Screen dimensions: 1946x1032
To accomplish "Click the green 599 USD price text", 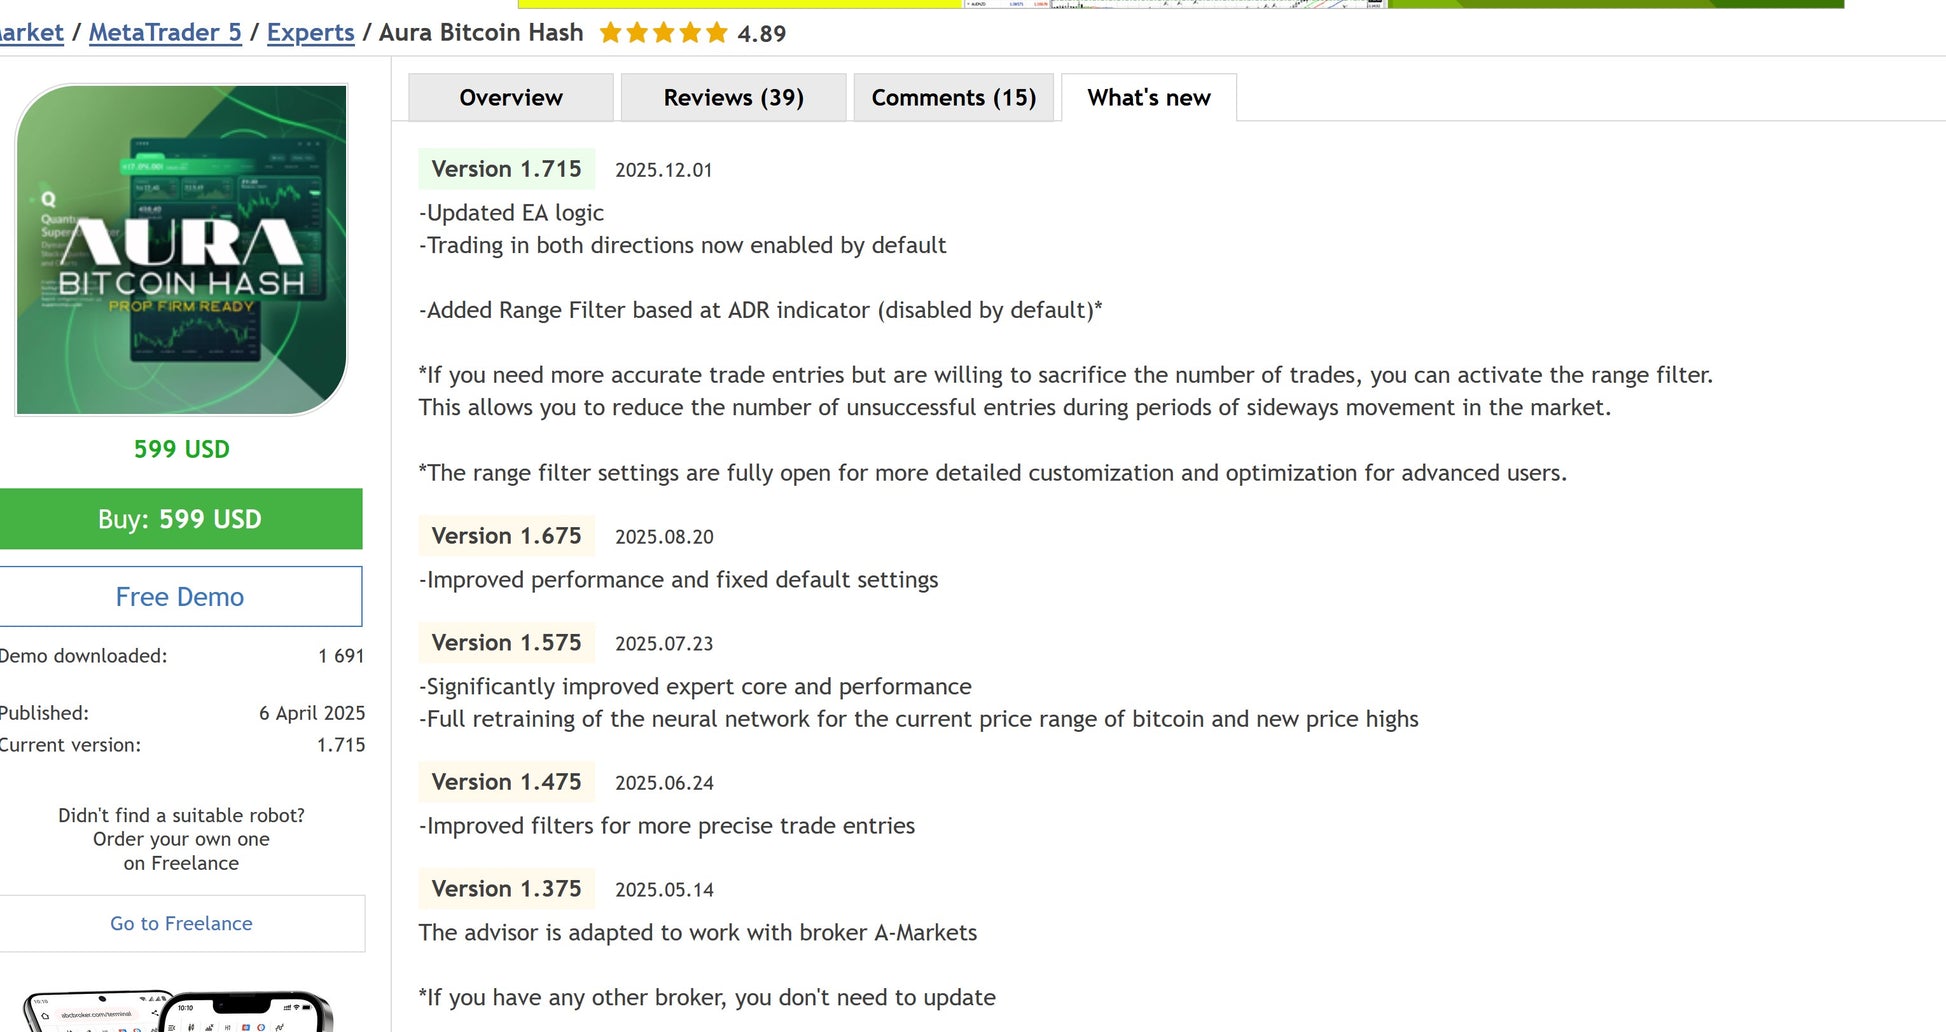I will pyautogui.click(x=182, y=450).
